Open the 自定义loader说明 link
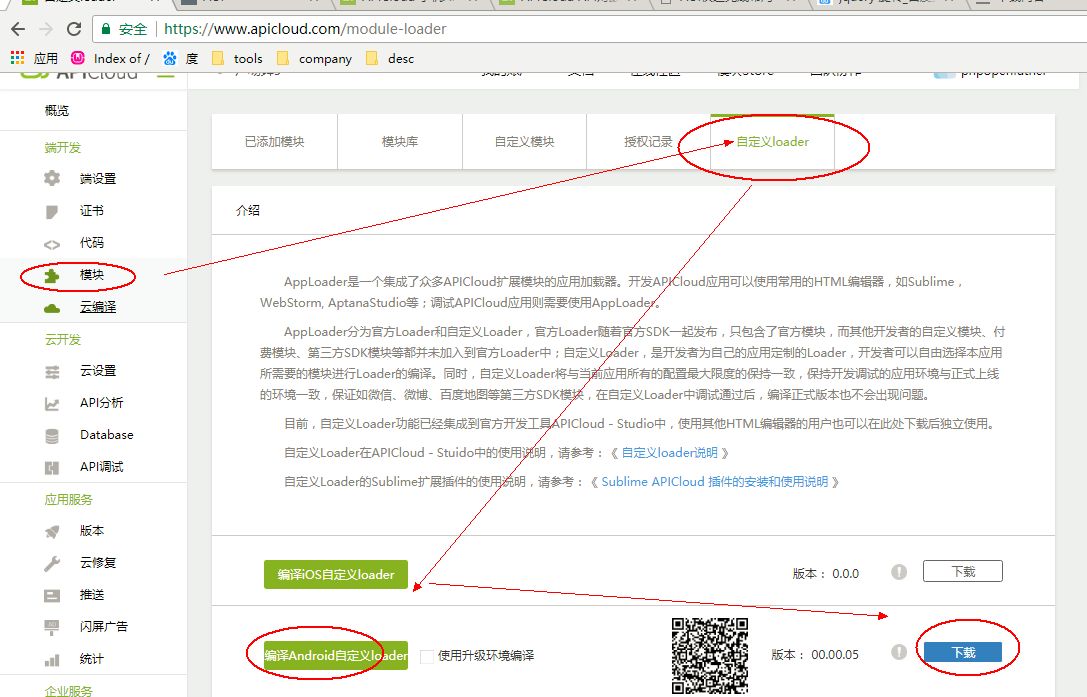The image size is (1087, 697). [x=669, y=453]
